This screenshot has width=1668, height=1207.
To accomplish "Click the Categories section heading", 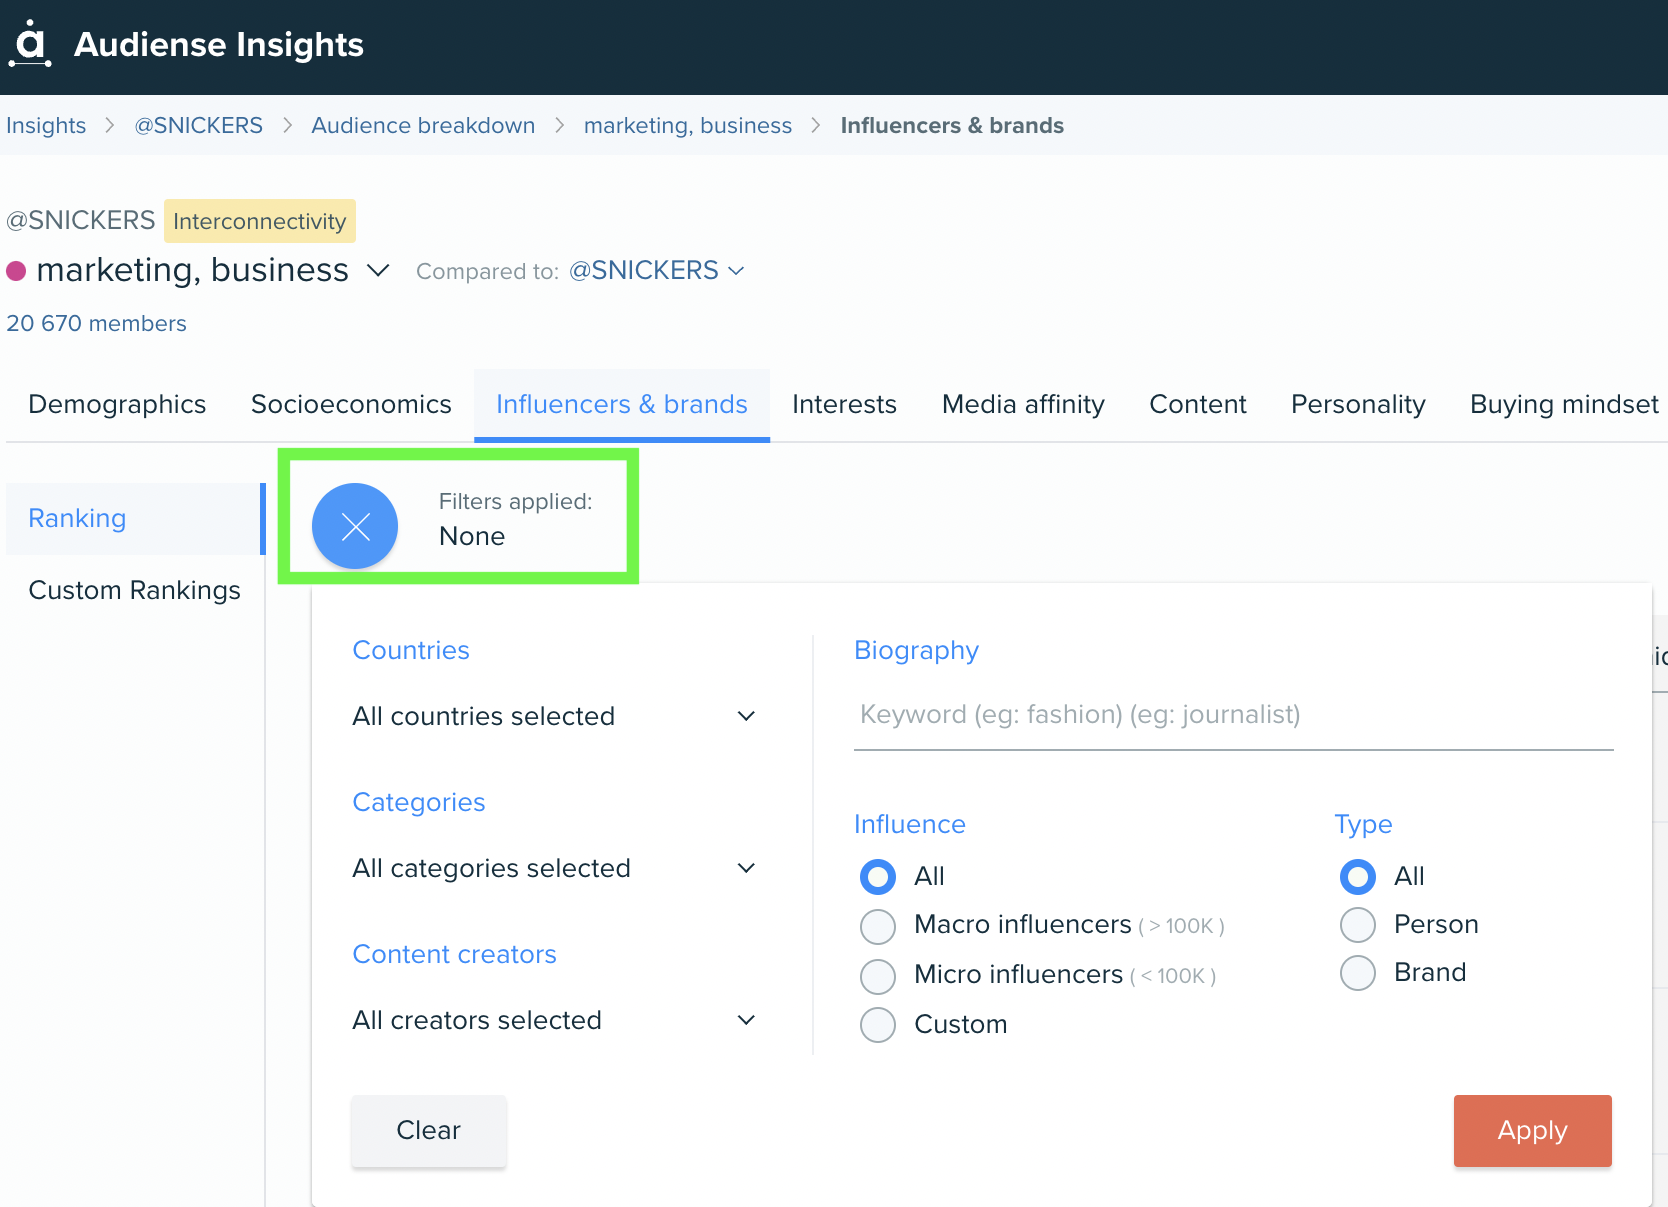I will [x=419, y=802].
